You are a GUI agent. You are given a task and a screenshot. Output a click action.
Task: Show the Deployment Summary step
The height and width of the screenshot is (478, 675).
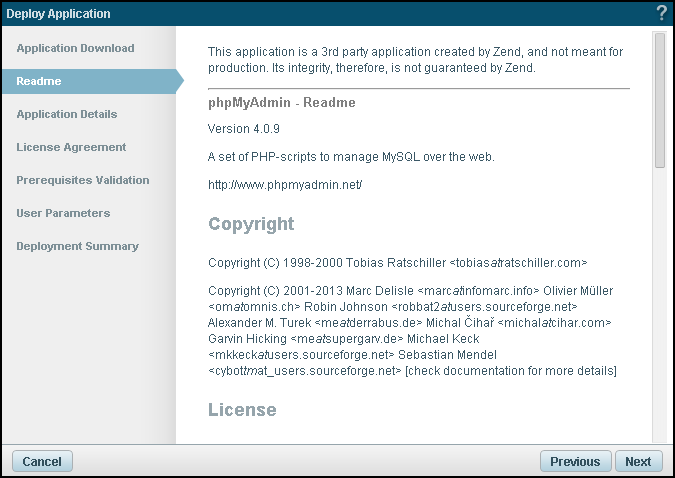(77, 246)
